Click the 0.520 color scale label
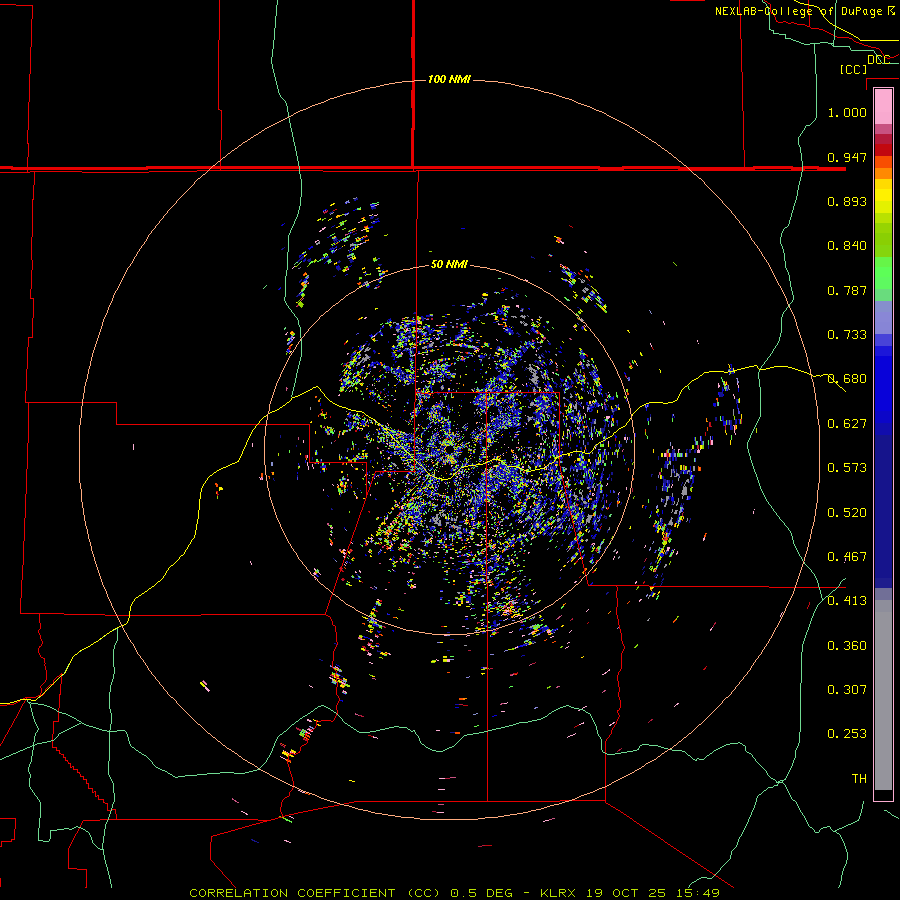This screenshot has width=900, height=900. pyautogui.click(x=847, y=513)
